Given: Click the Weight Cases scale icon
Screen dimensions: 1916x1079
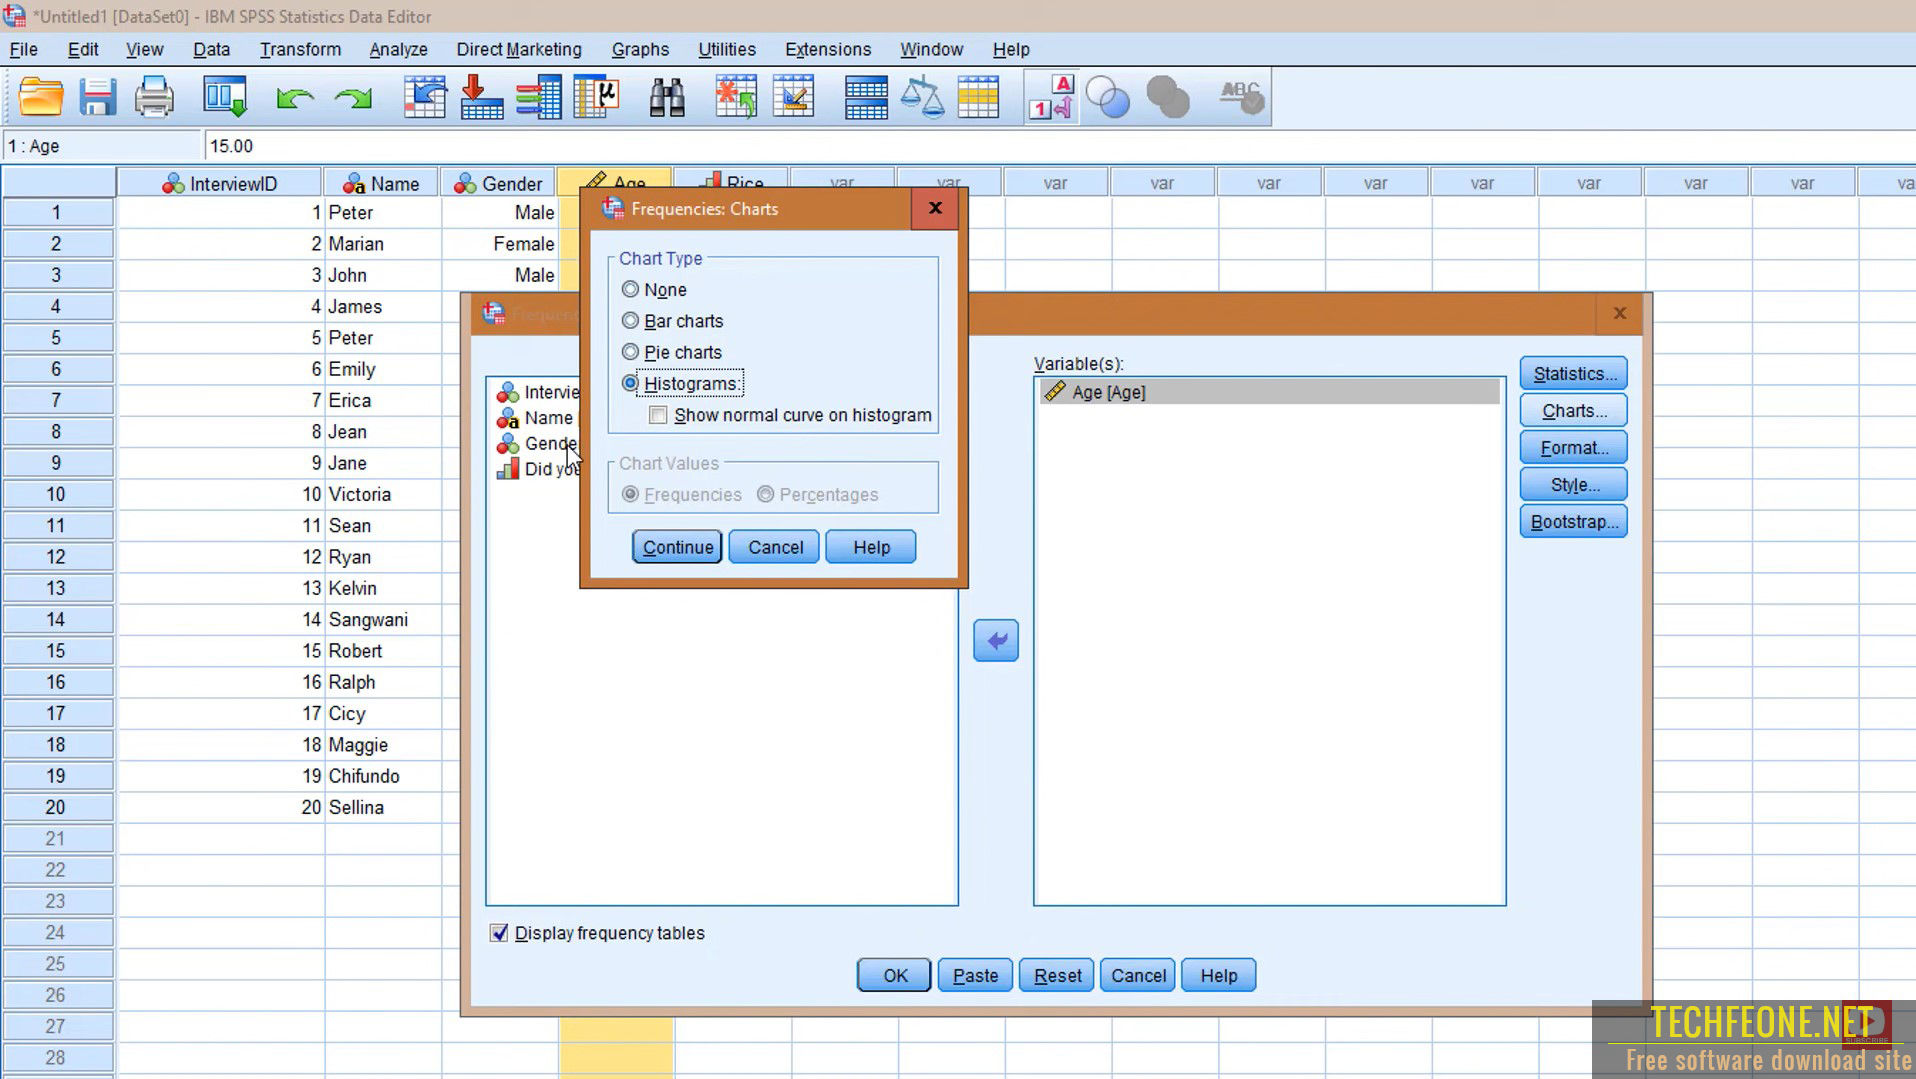Looking at the screenshot, I should coord(924,97).
